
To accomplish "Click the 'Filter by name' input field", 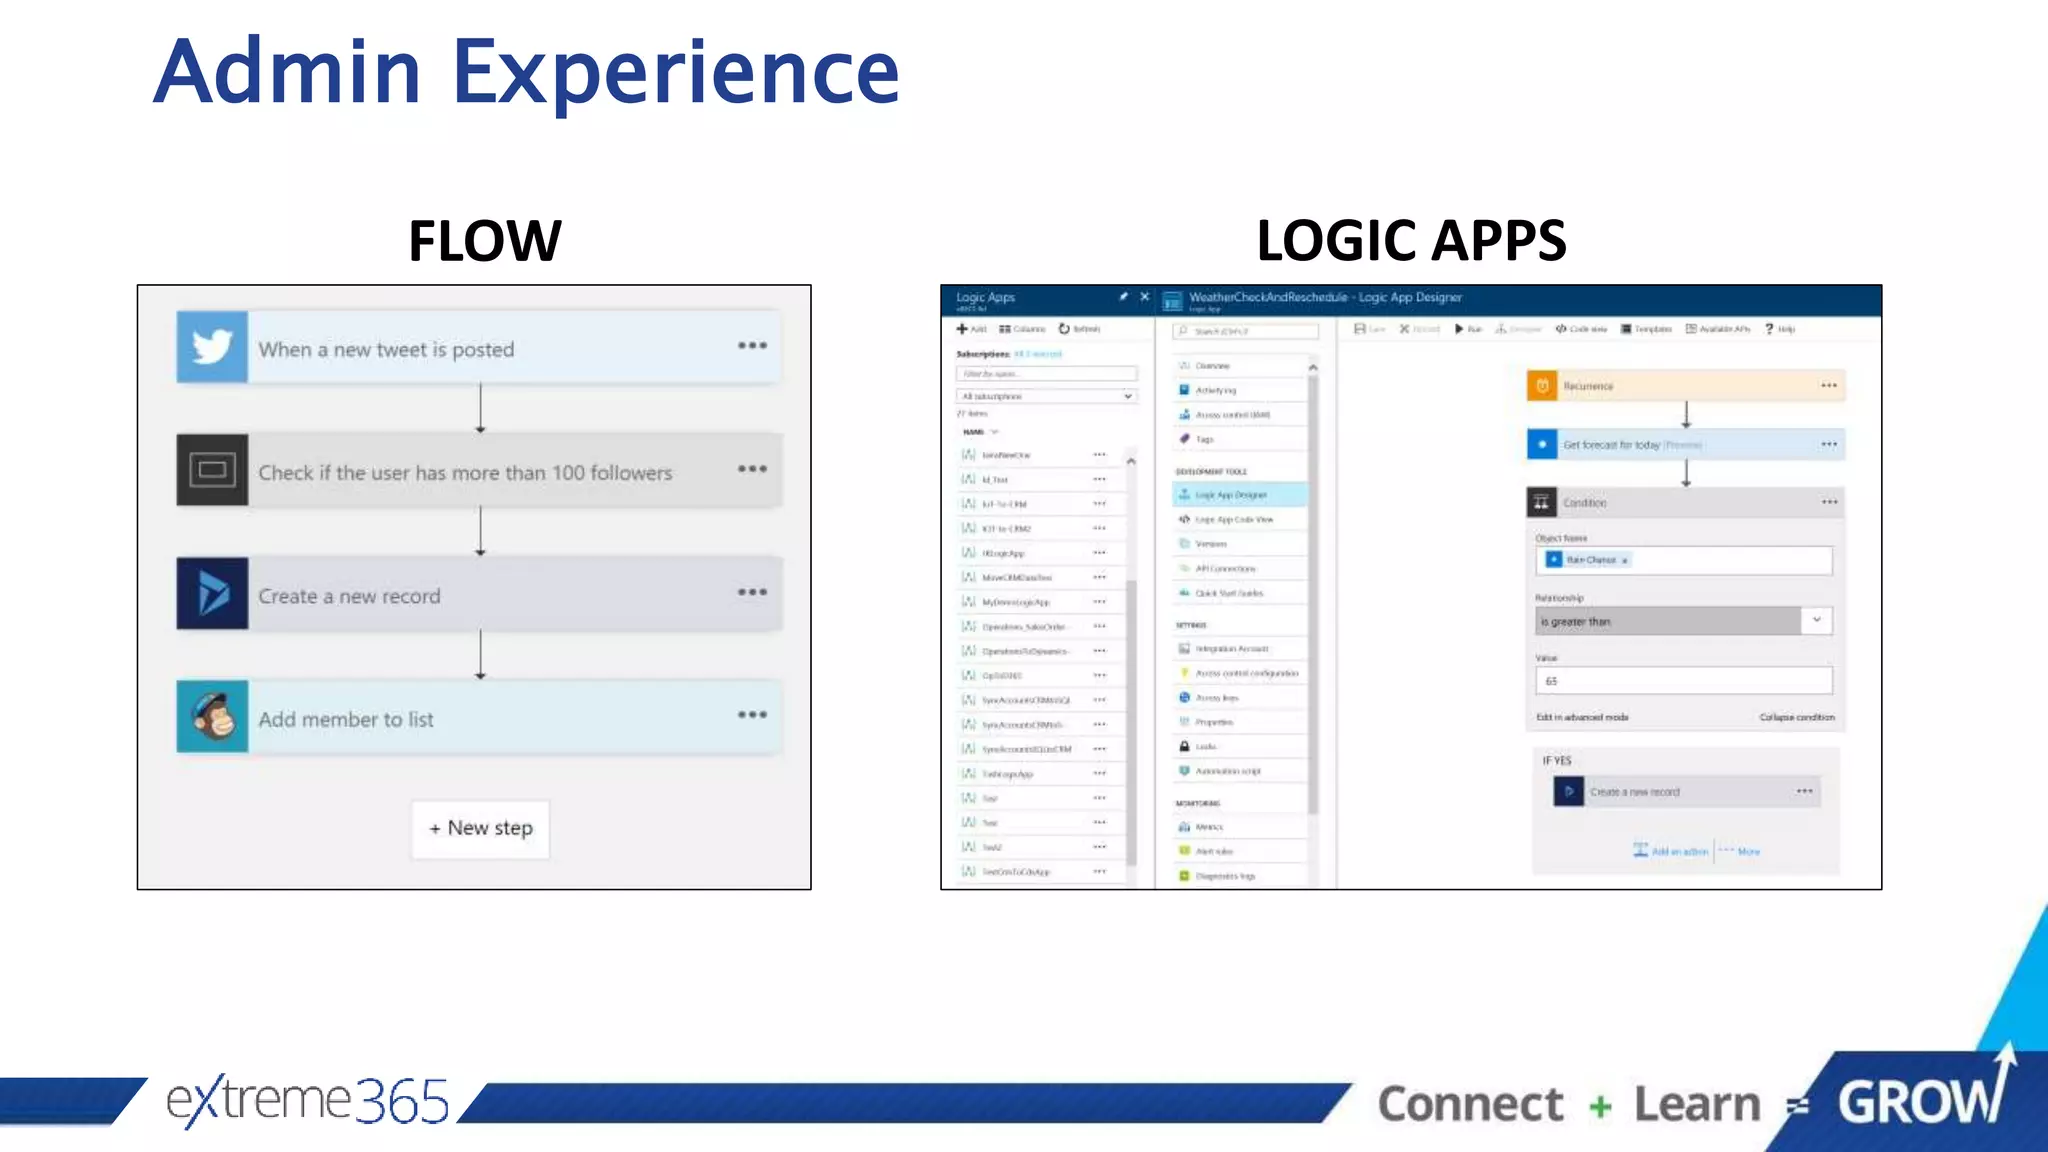I will tap(1046, 374).
